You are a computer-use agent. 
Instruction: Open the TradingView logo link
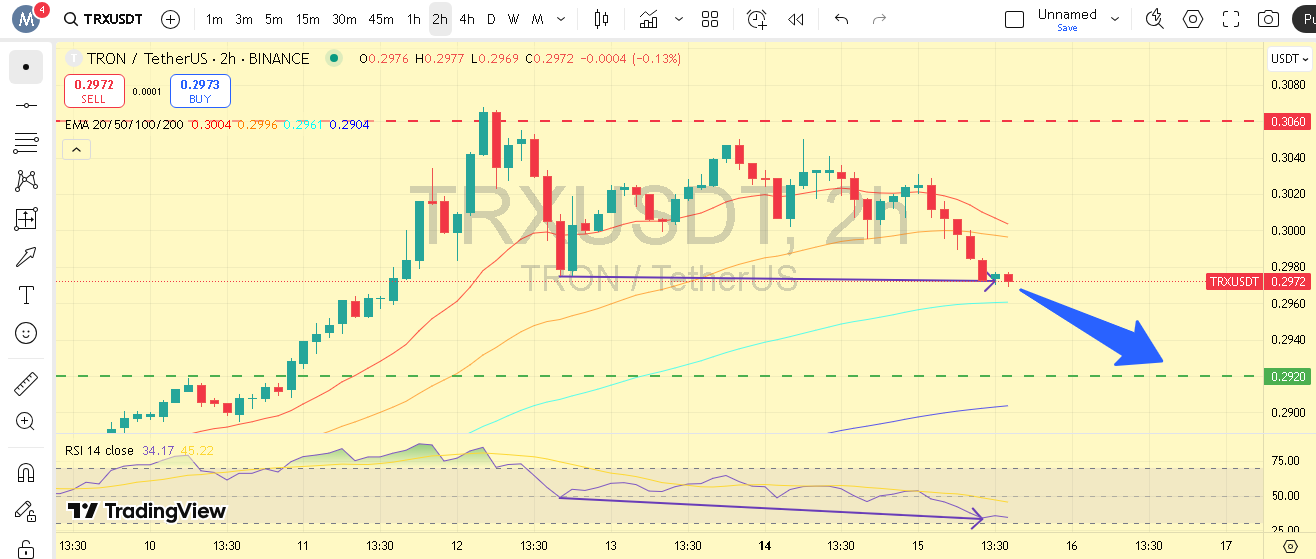coord(147,511)
